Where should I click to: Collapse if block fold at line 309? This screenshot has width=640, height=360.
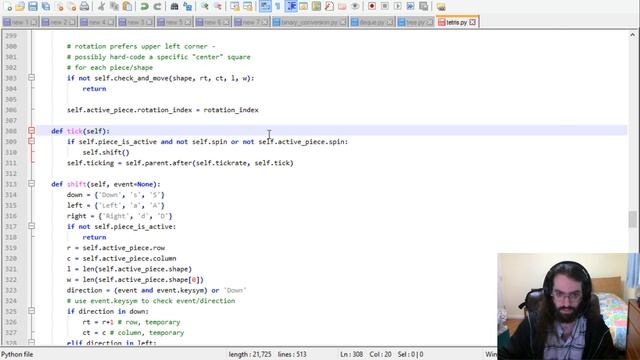pyautogui.click(x=31, y=141)
